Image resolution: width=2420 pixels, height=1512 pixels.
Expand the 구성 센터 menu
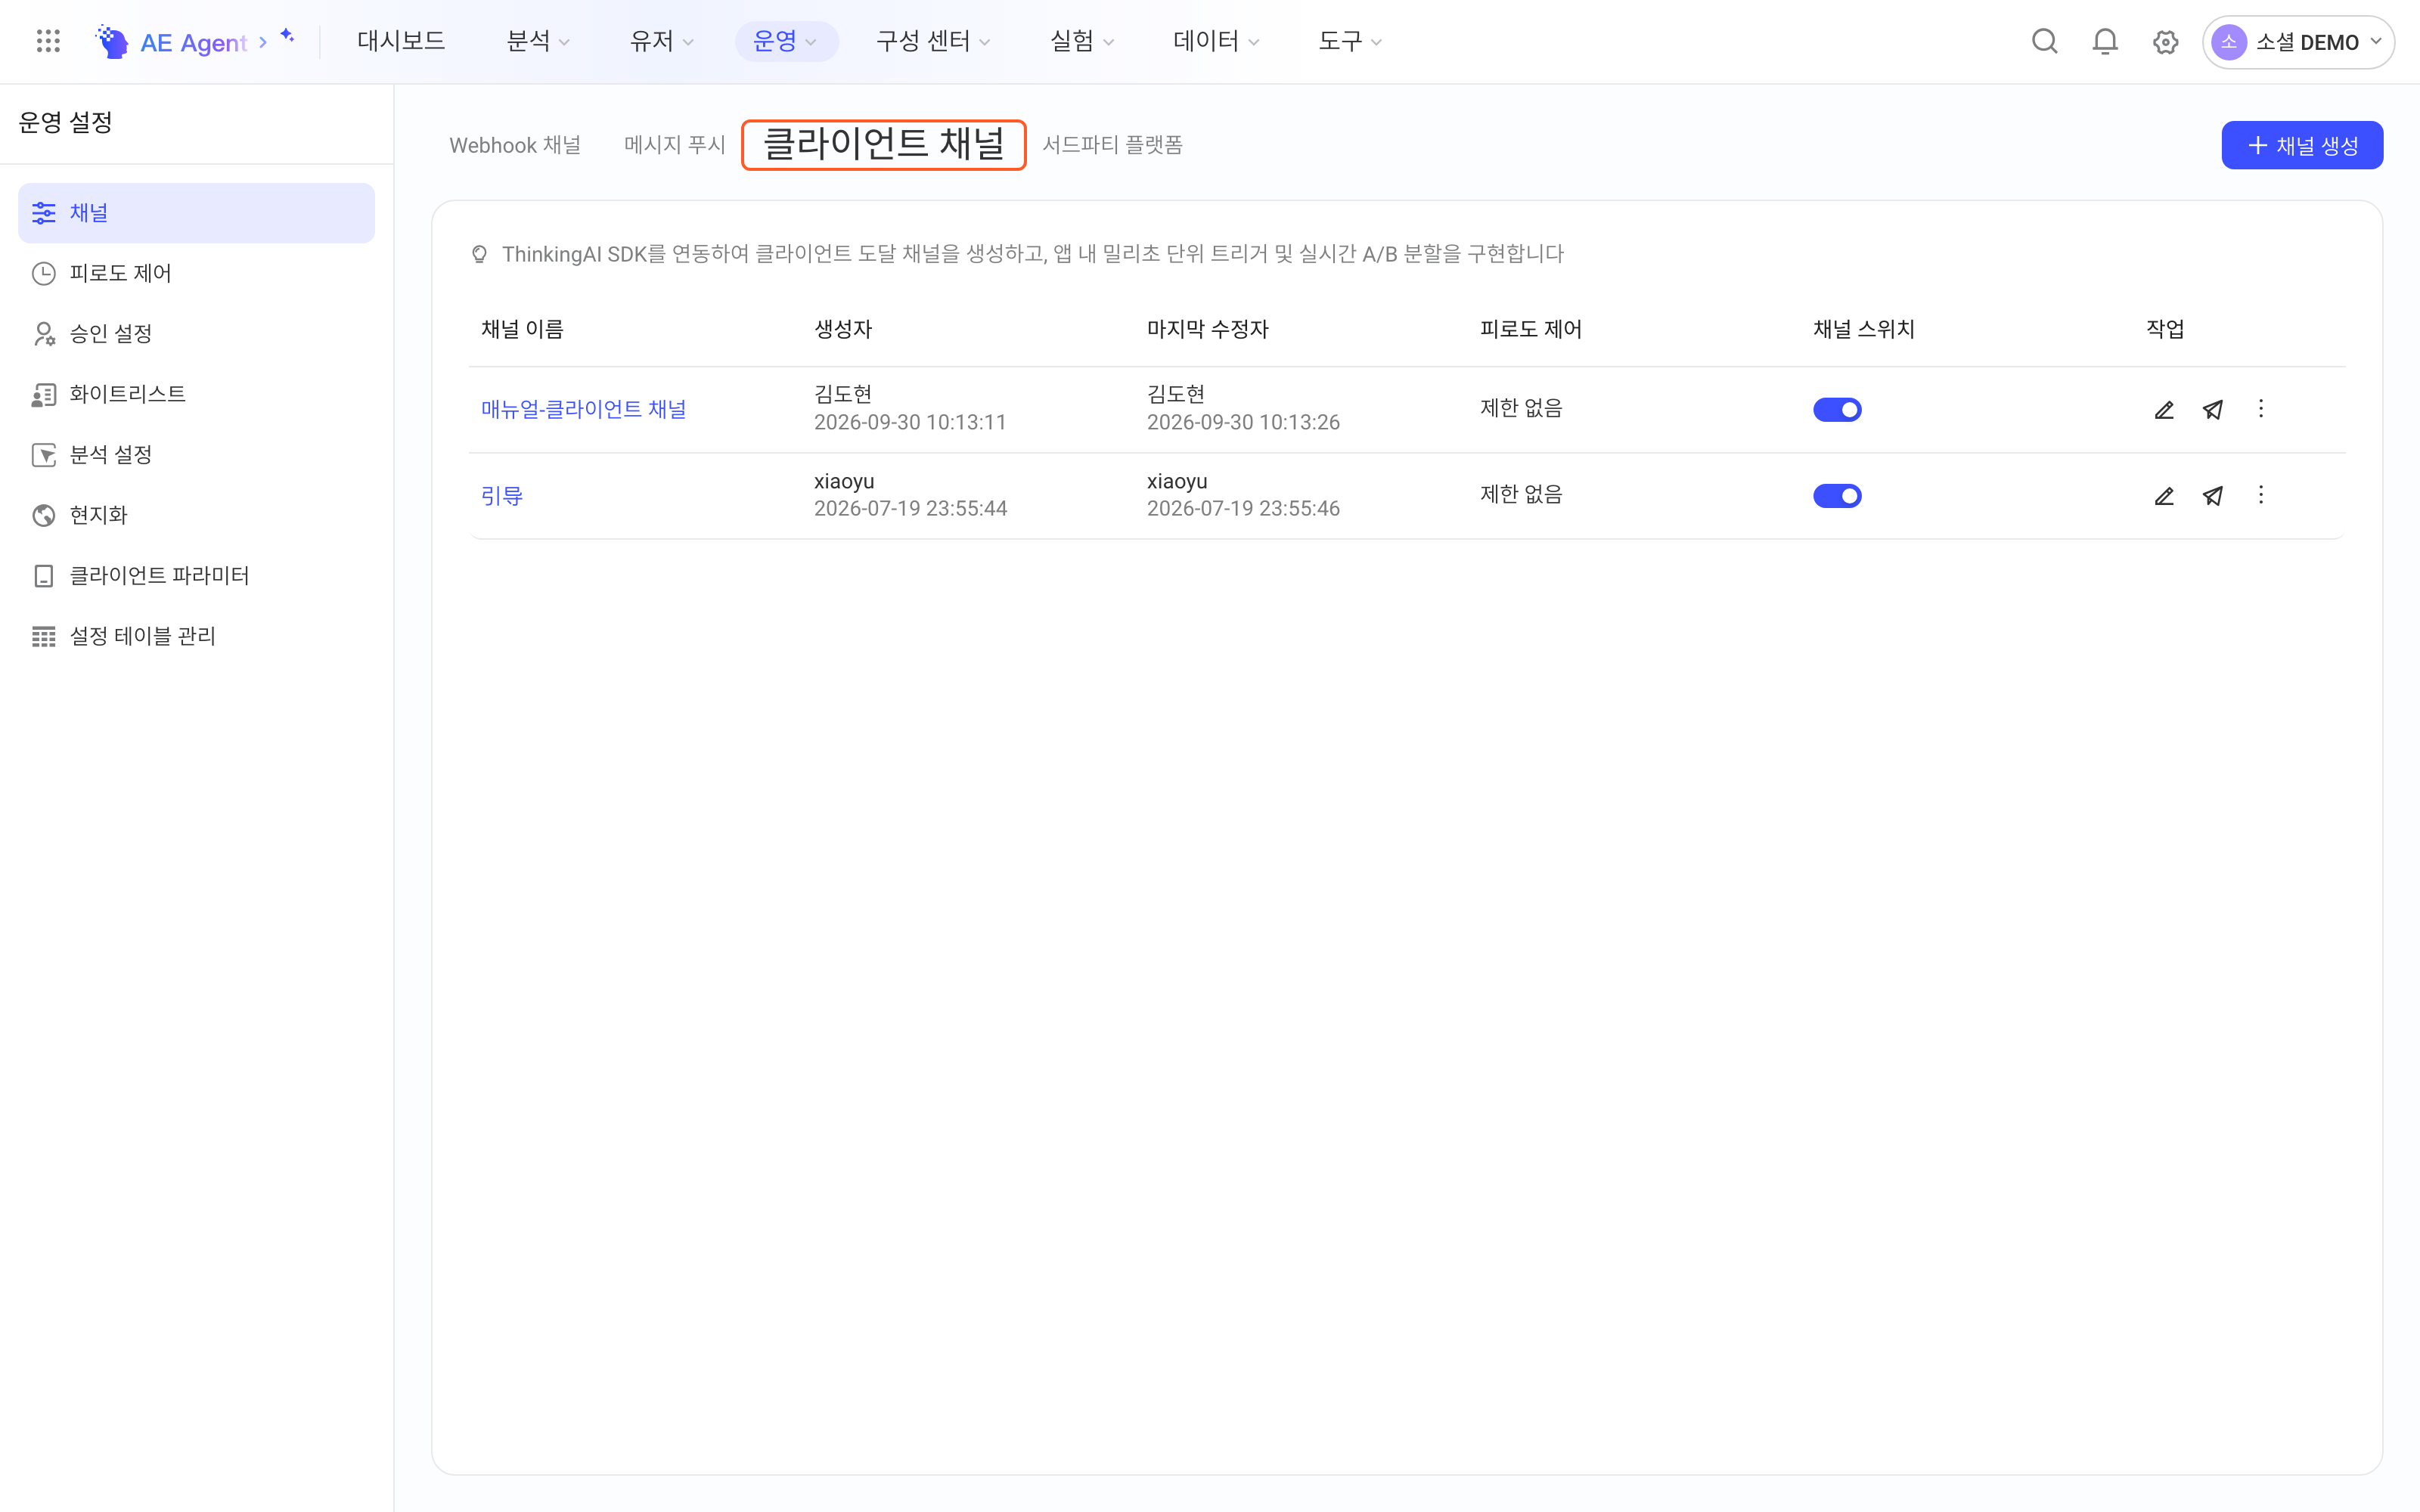pos(933,41)
